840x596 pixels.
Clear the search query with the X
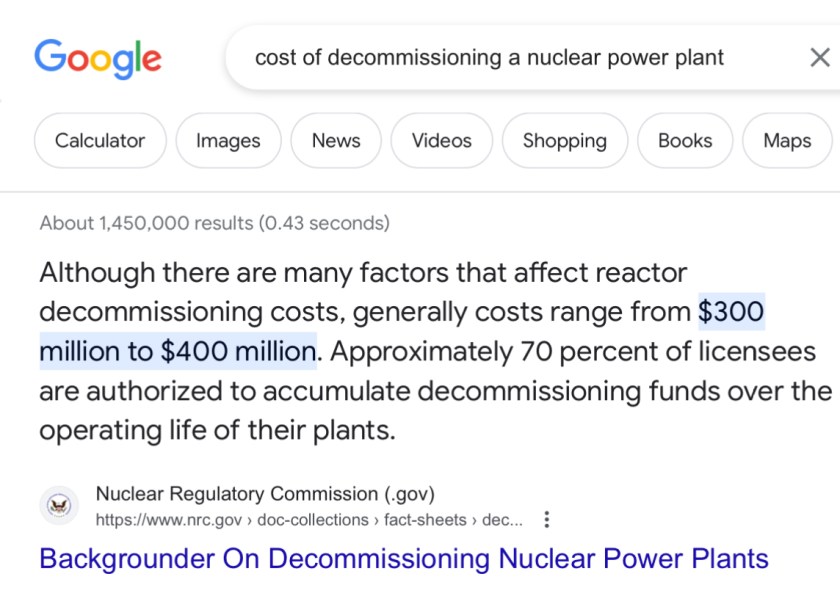[x=819, y=57]
